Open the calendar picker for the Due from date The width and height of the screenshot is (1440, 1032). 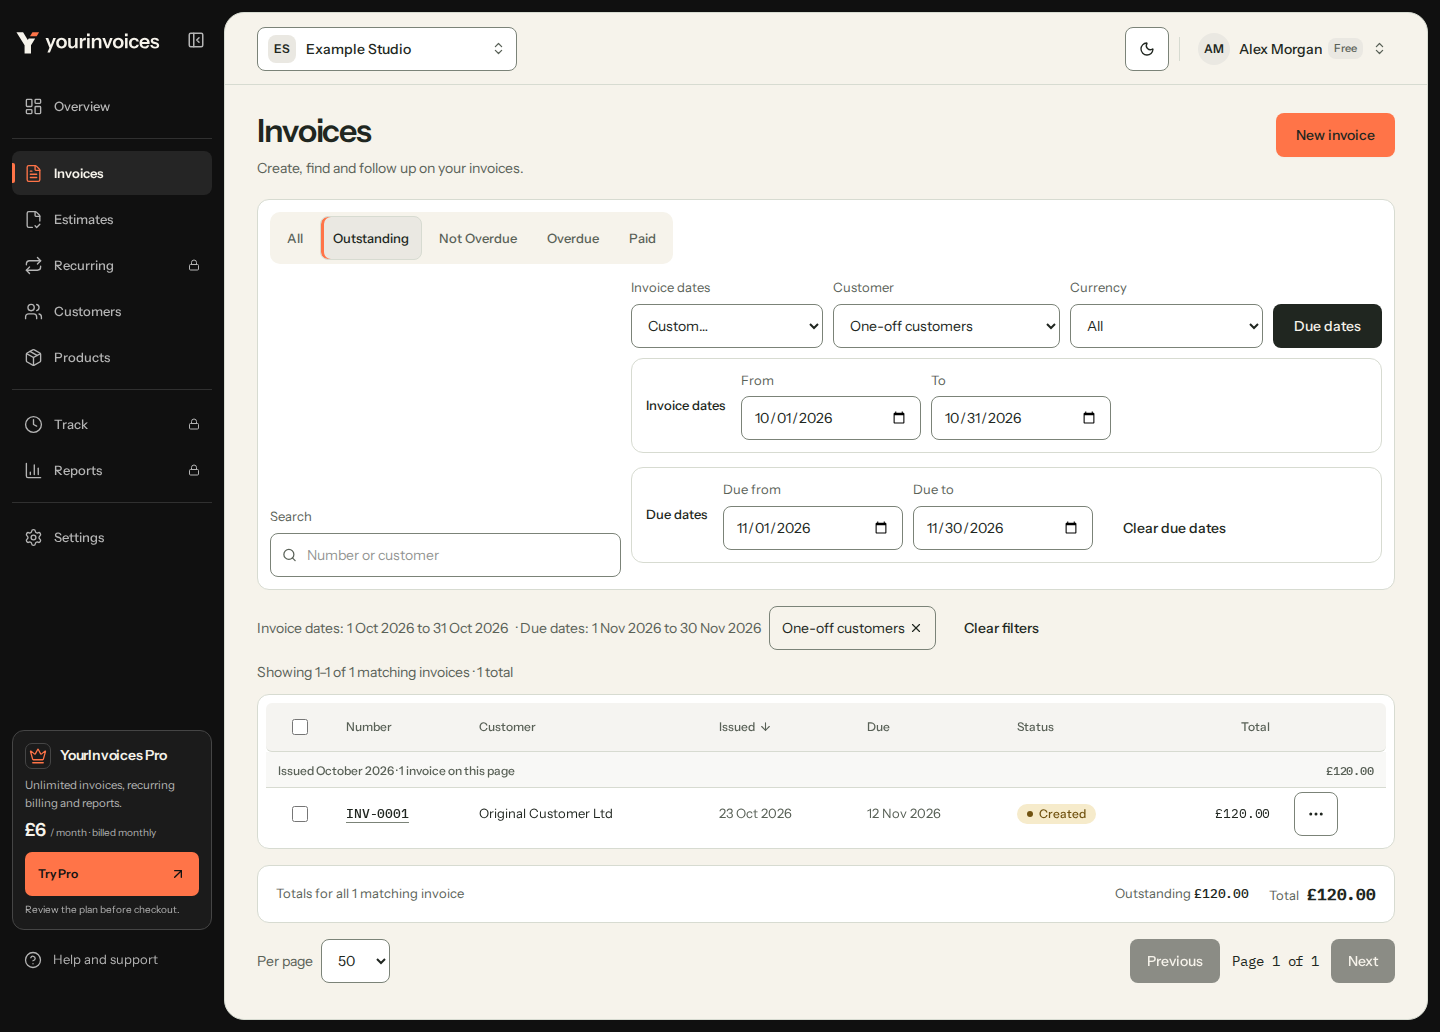pyautogui.click(x=881, y=528)
